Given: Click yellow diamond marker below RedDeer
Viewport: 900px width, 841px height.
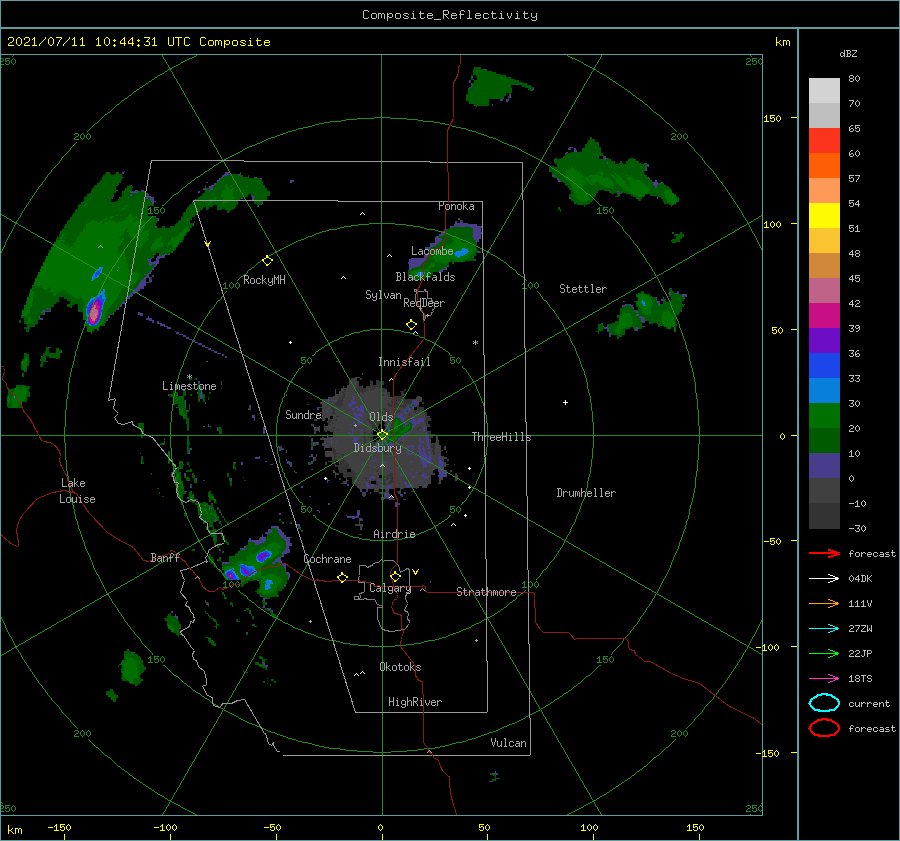Looking at the screenshot, I should point(411,325).
